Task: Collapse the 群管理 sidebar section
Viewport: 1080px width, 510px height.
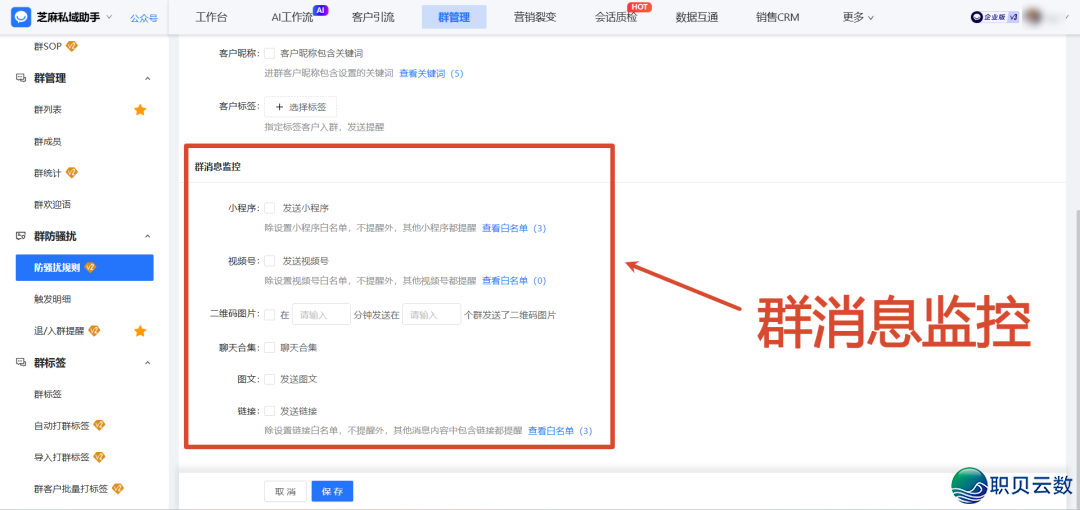Action: click(x=147, y=79)
